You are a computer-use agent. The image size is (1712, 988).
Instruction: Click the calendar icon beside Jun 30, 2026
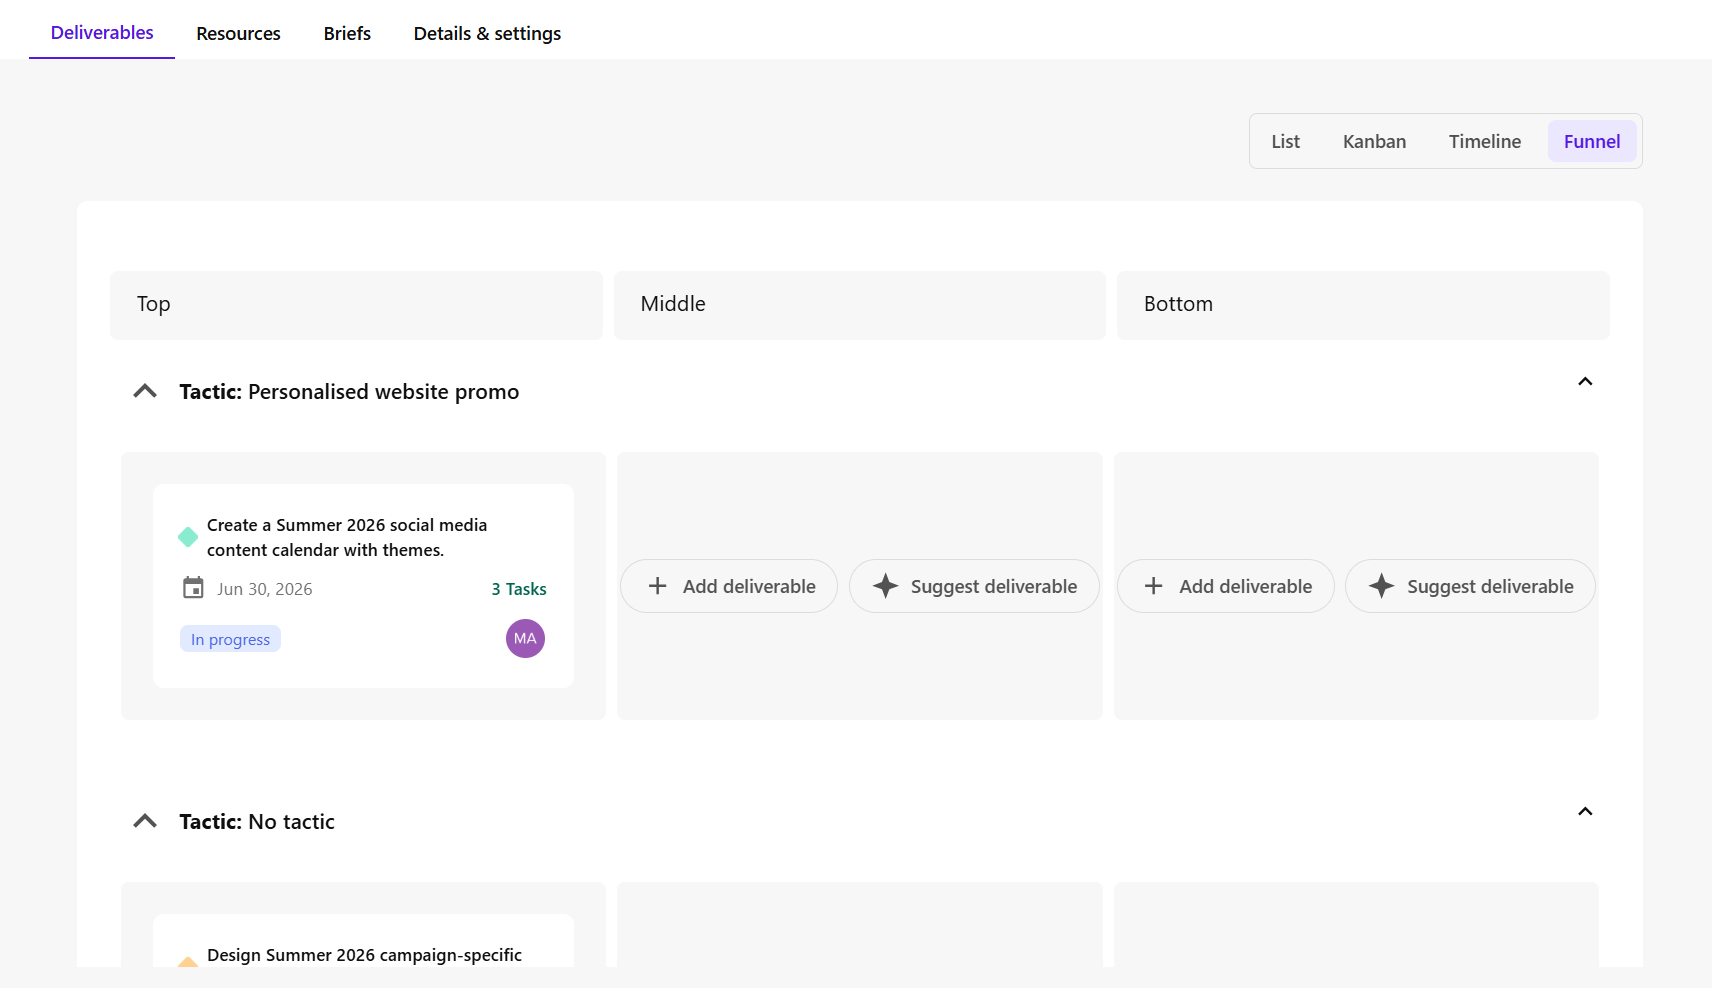193,588
